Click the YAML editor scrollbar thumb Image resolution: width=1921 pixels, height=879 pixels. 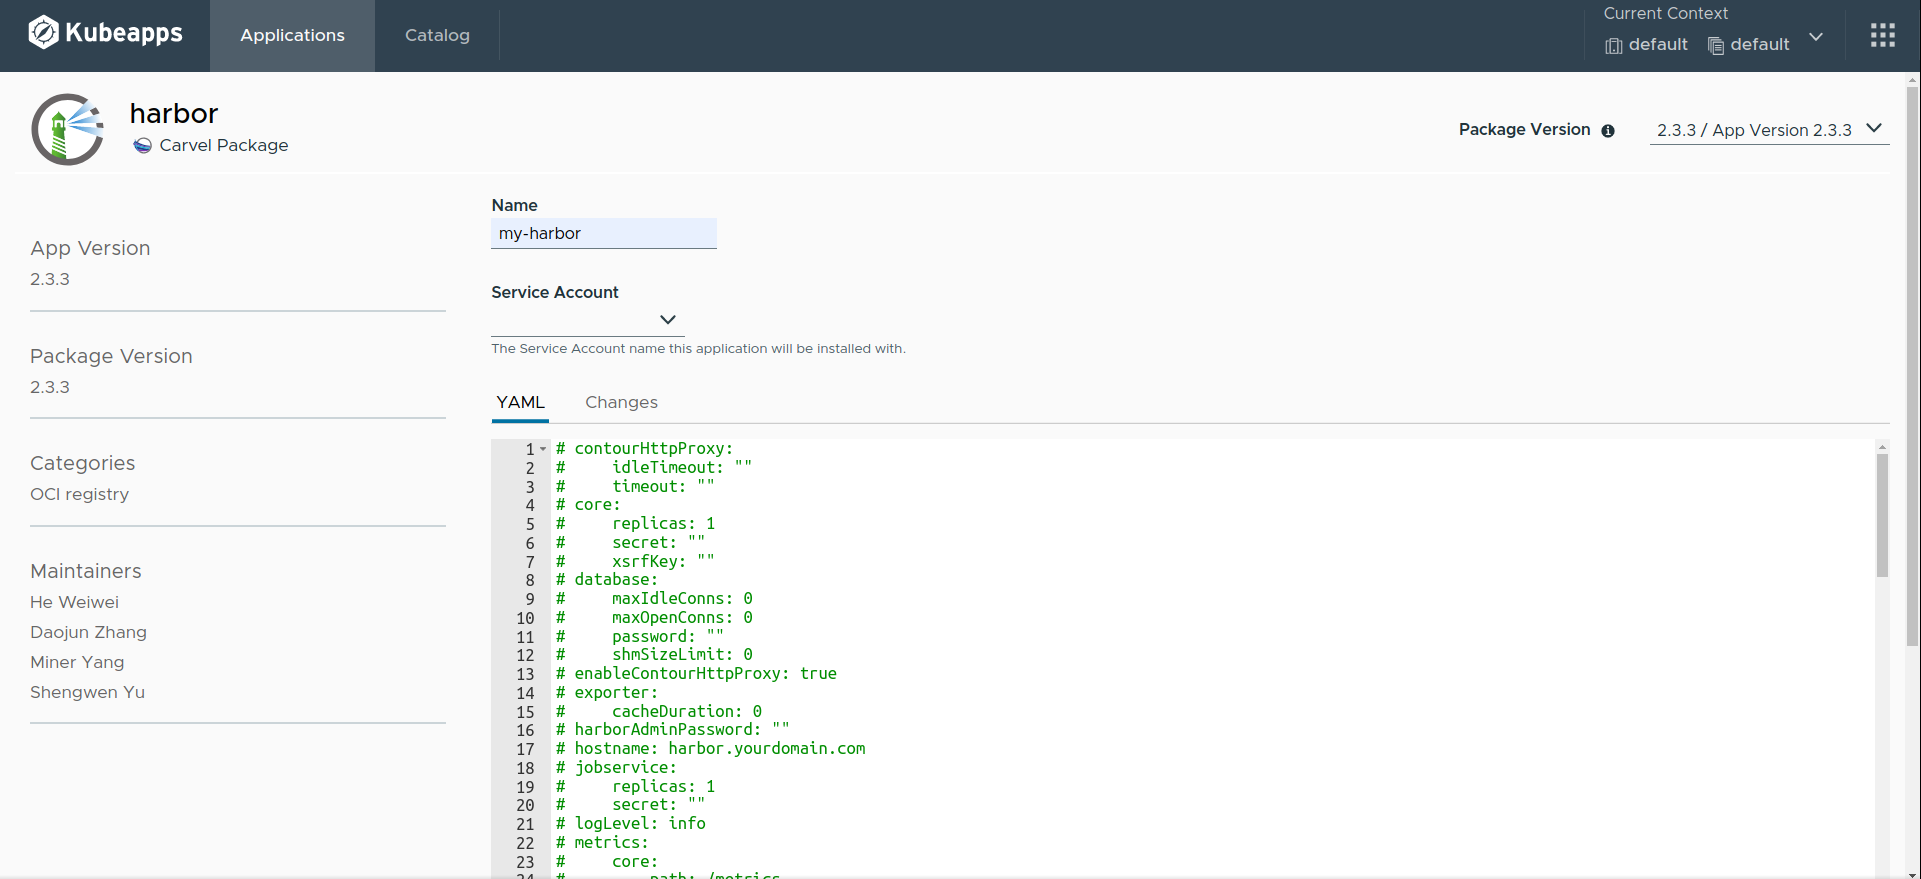pyautogui.click(x=1882, y=515)
